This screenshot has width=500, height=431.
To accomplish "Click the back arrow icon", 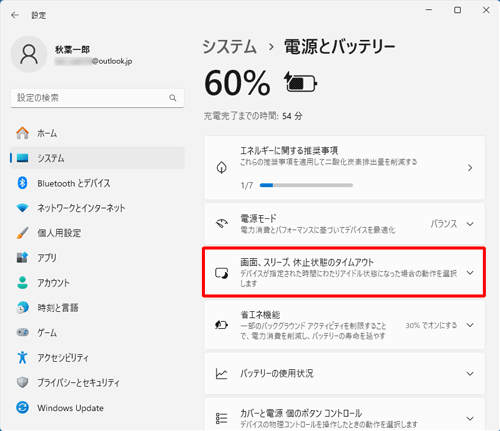I will 15,15.
